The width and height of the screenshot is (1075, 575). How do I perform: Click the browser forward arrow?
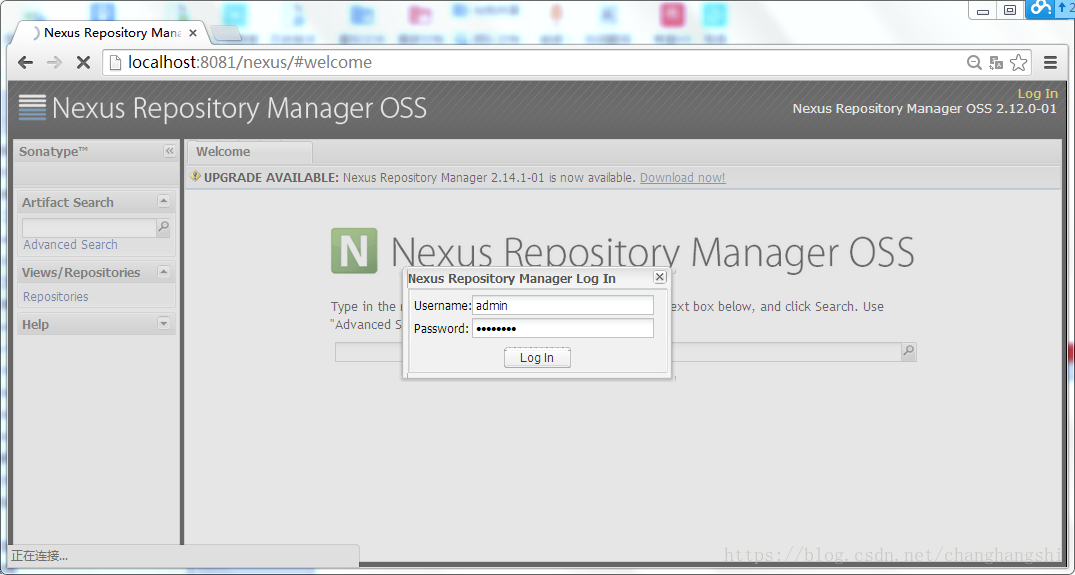pos(54,62)
